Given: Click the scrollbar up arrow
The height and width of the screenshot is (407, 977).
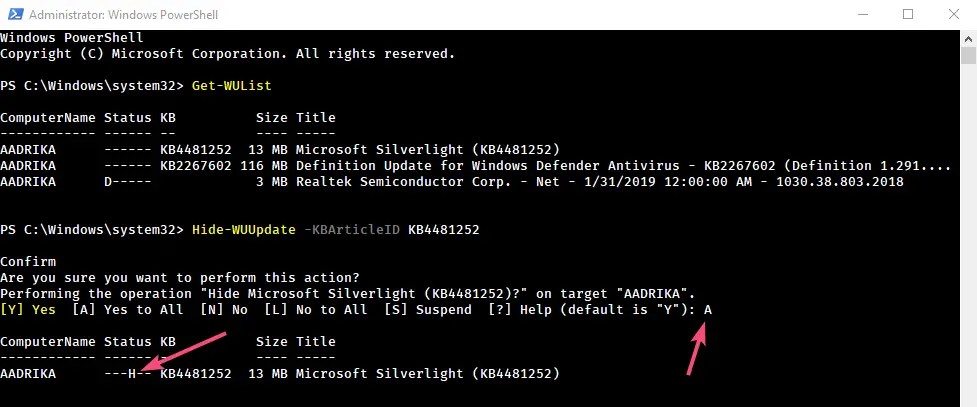Looking at the screenshot, I should click(968, 37).
